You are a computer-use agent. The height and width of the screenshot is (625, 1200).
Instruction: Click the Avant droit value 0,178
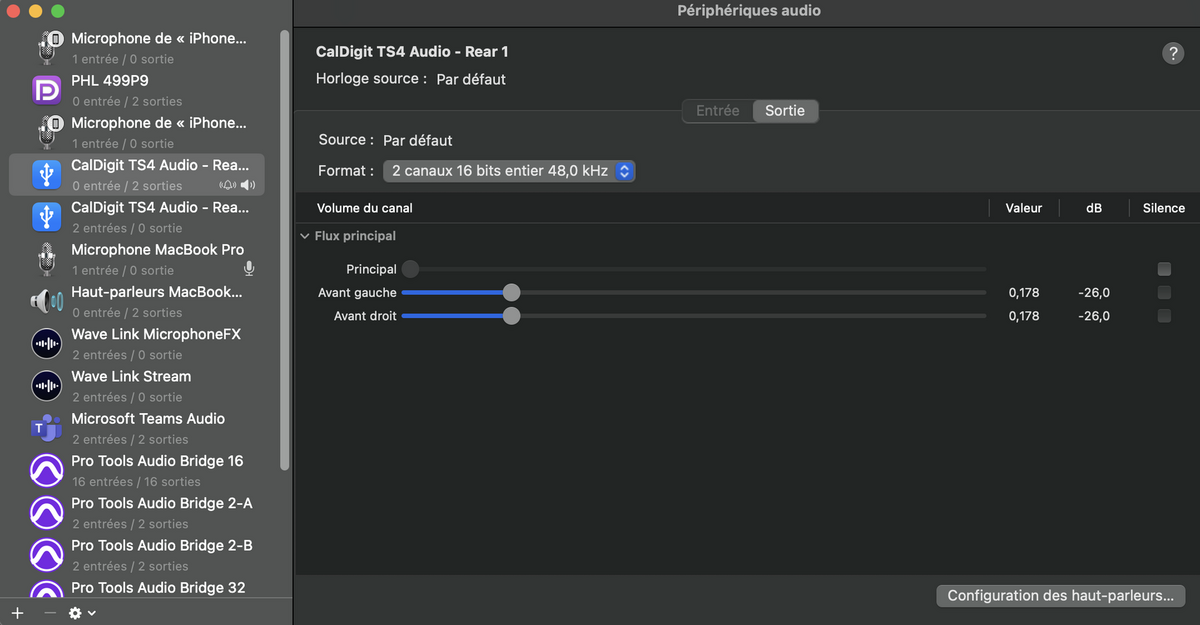[x=1024, y=316]
